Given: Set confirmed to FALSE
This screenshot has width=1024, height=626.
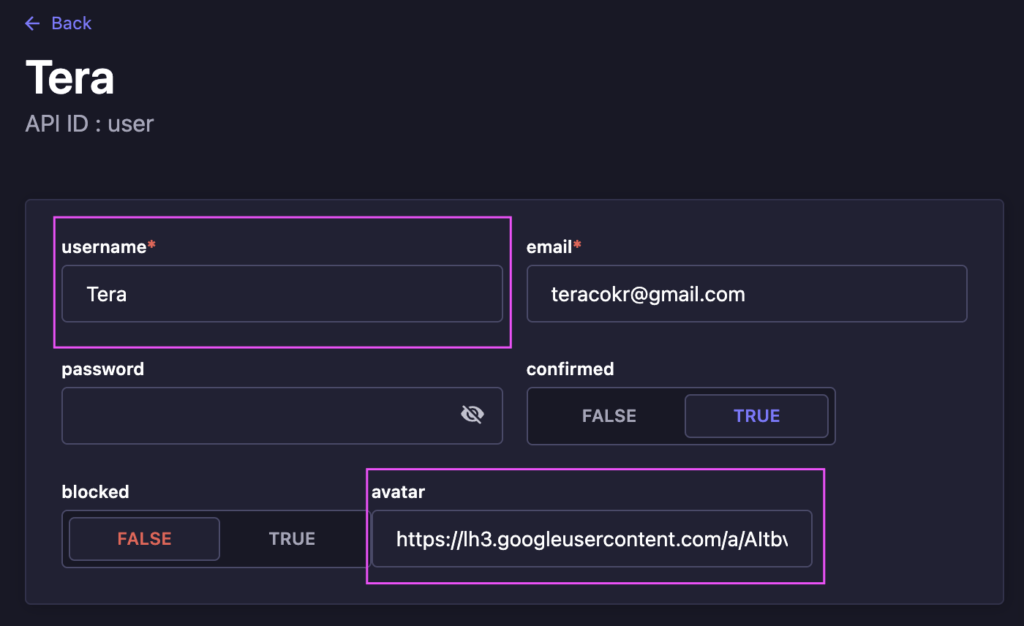Looking at the screenshot, I should click(x=608, y=416).
